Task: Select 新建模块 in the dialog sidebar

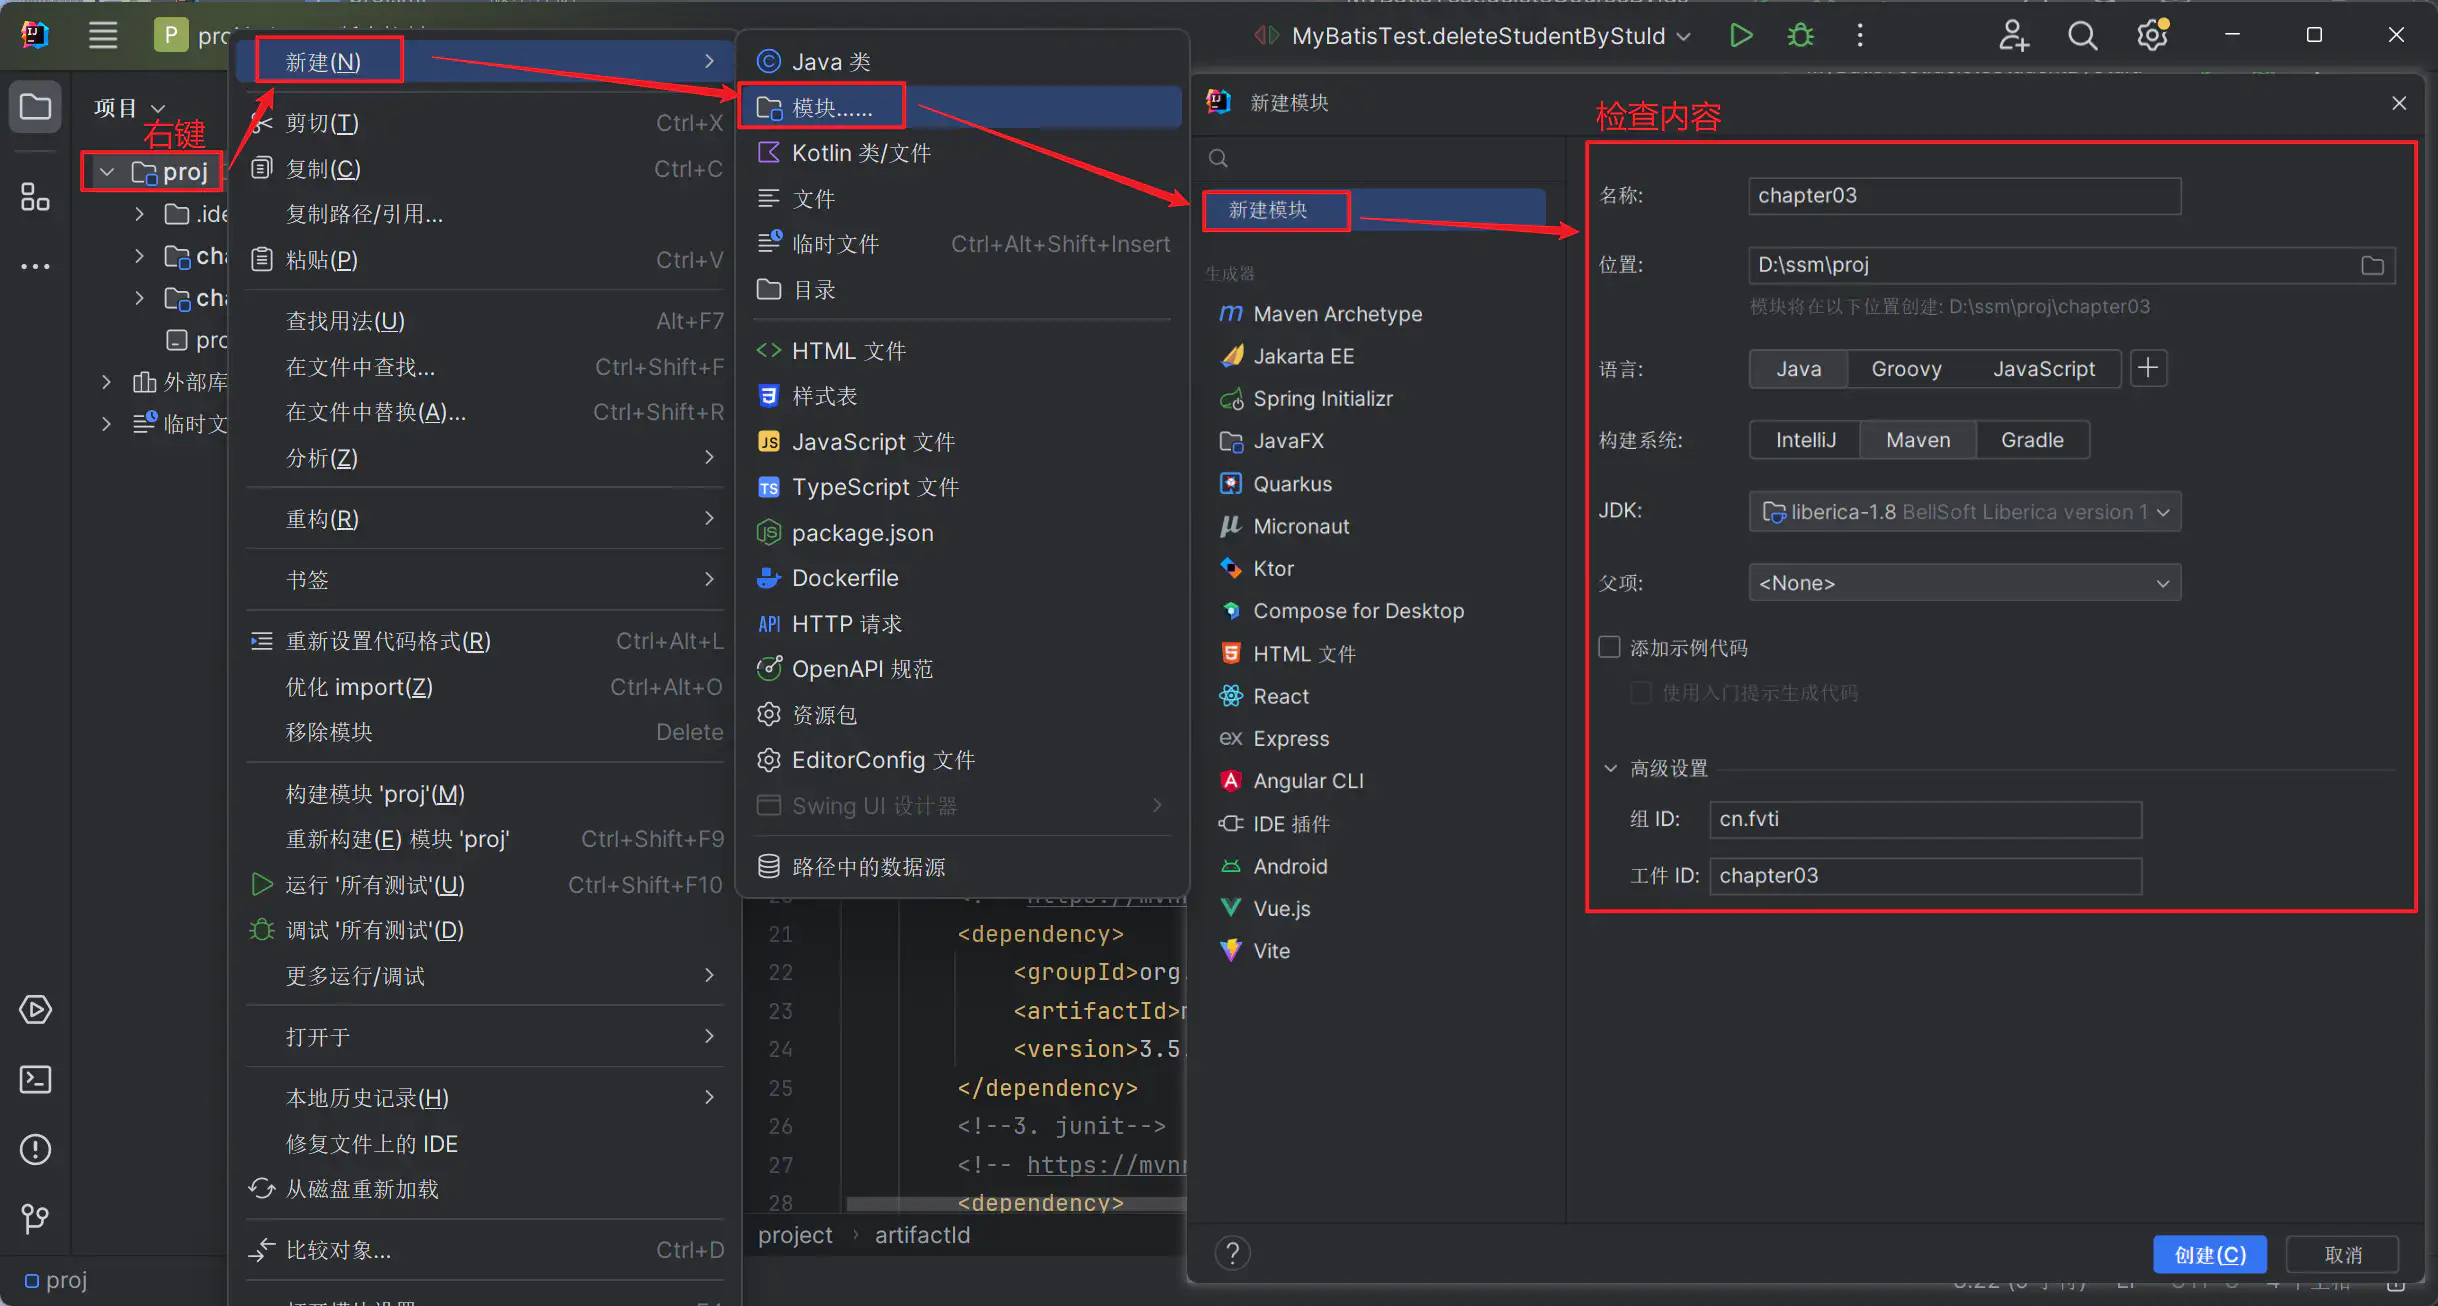Action: tap(1376, 210)
